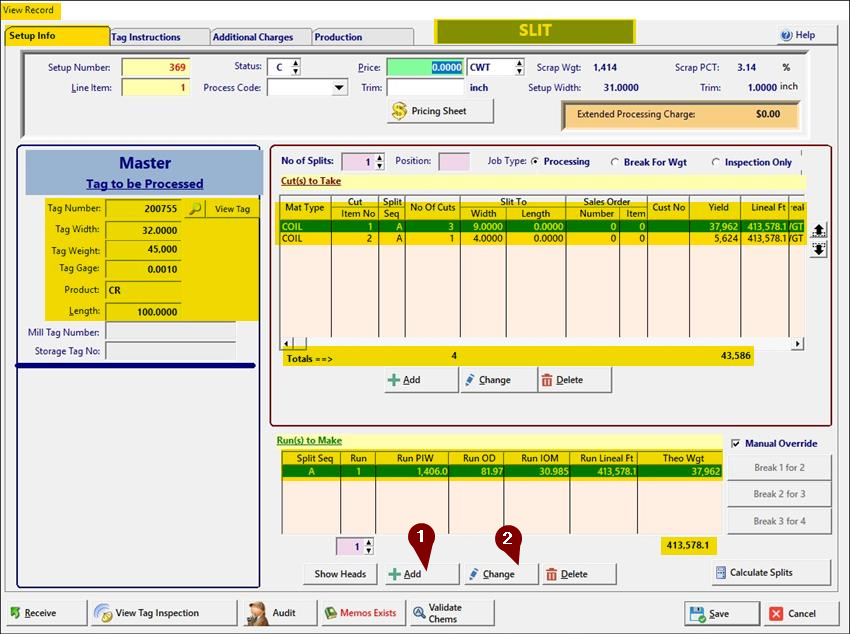Click the magnifier icon beside Tag Number

[195, 209]
